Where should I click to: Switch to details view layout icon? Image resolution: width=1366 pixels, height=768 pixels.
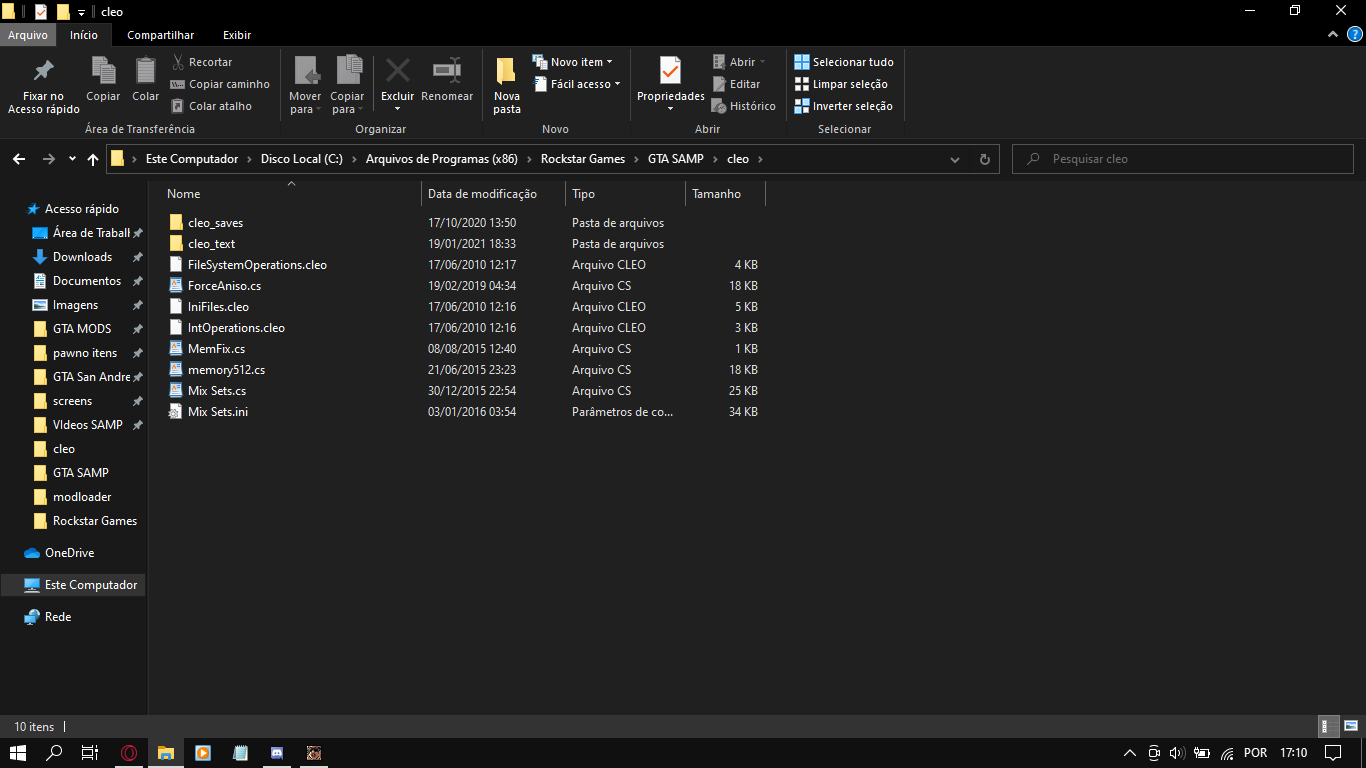pos(1329,727)
